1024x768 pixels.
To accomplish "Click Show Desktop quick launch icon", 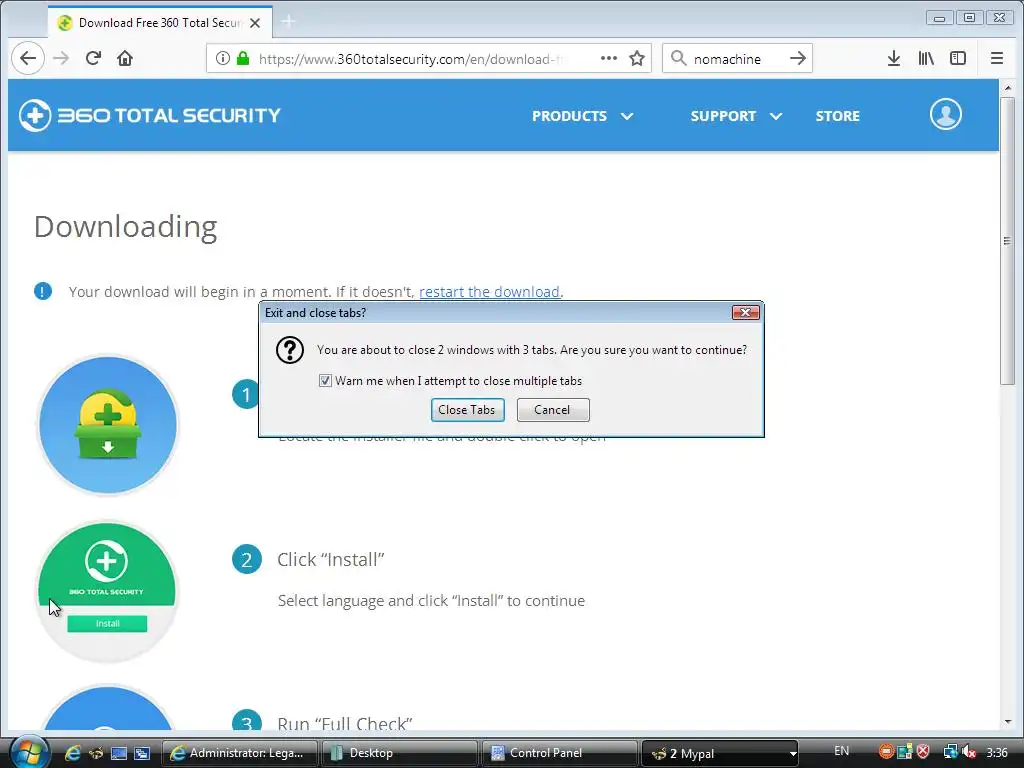I will 119,753.
